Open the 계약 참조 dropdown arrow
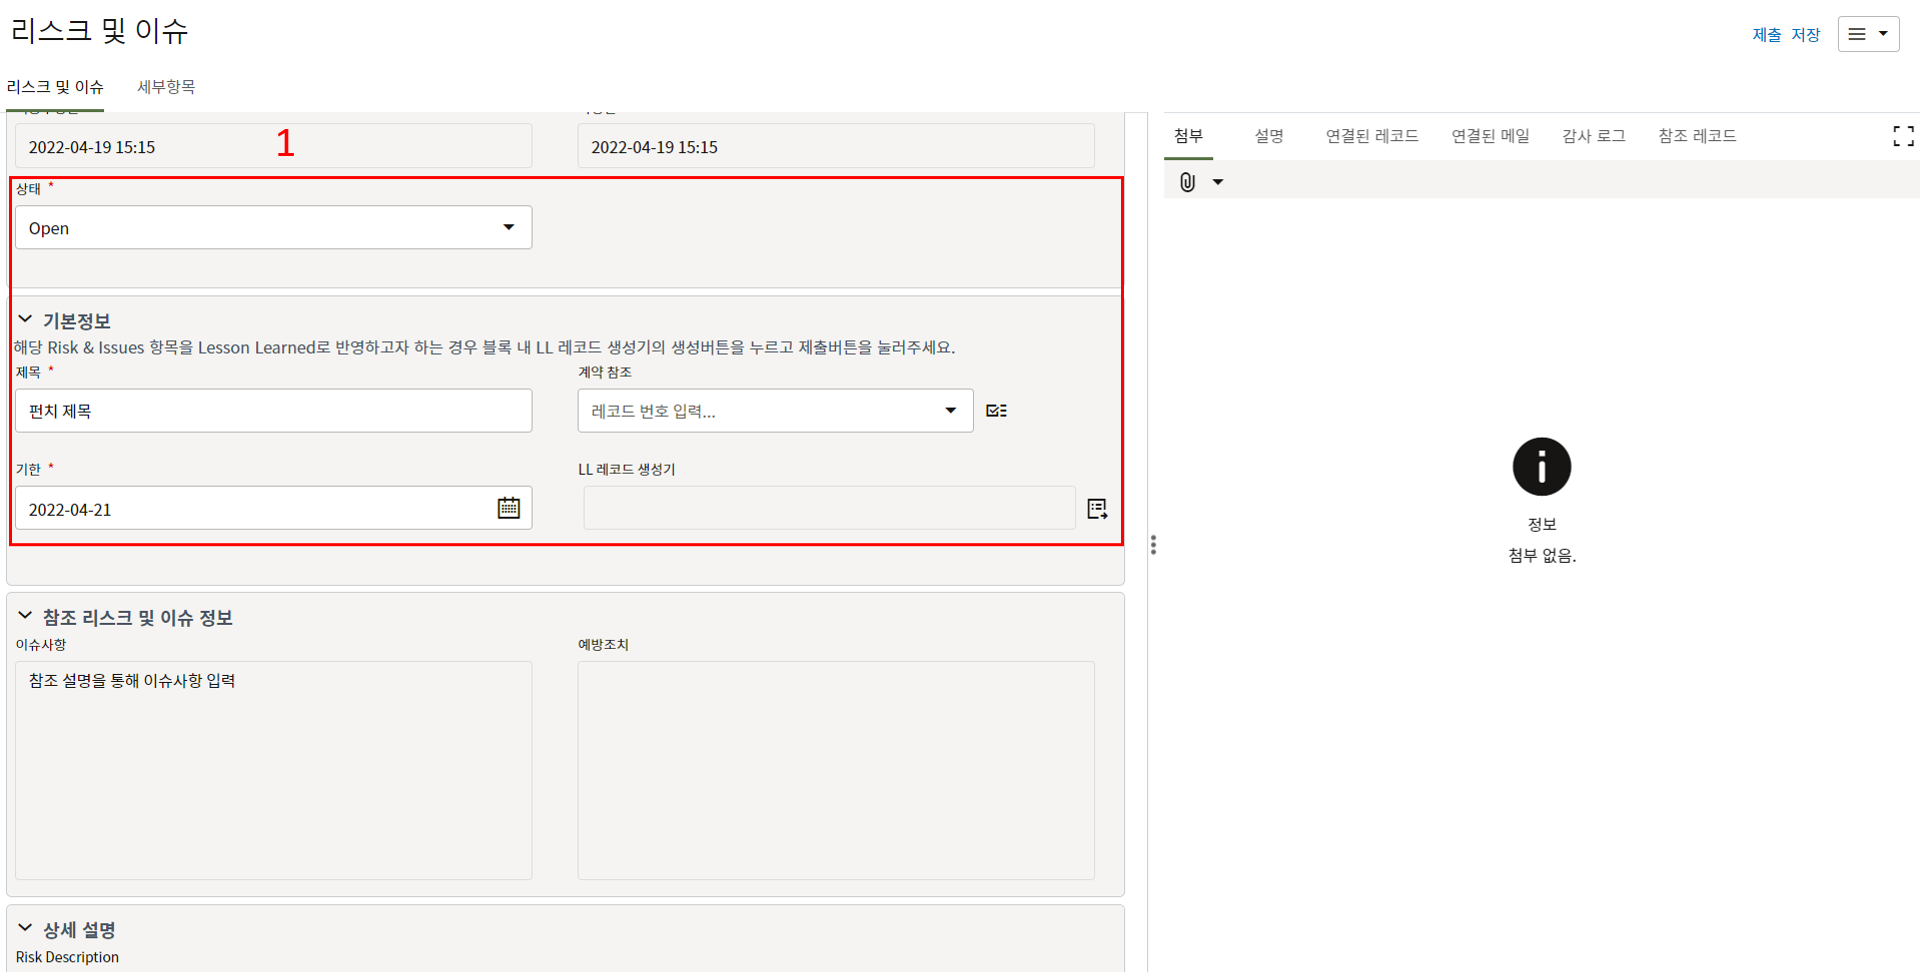Screen dimensions: 1920x980 [x=950, y=411]
